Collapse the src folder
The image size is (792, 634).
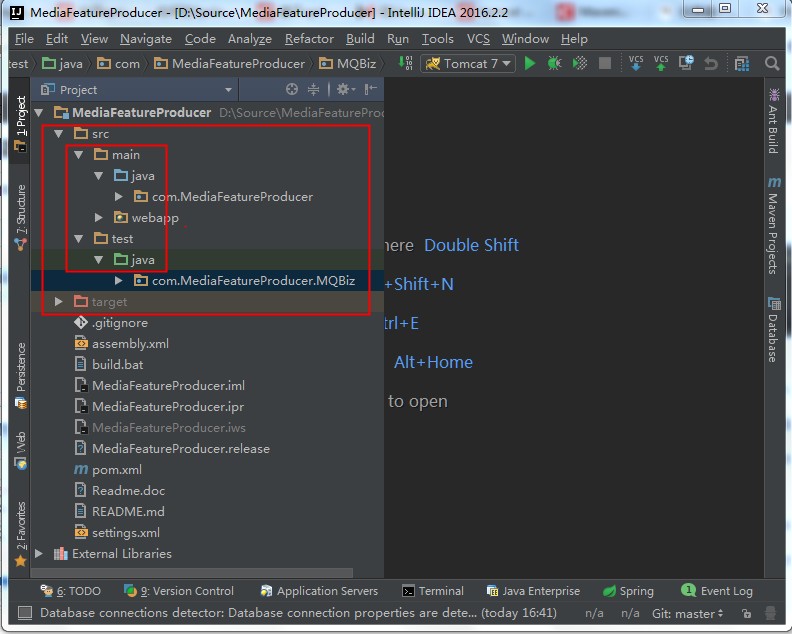pyautogui.click(x=59, y=134)
